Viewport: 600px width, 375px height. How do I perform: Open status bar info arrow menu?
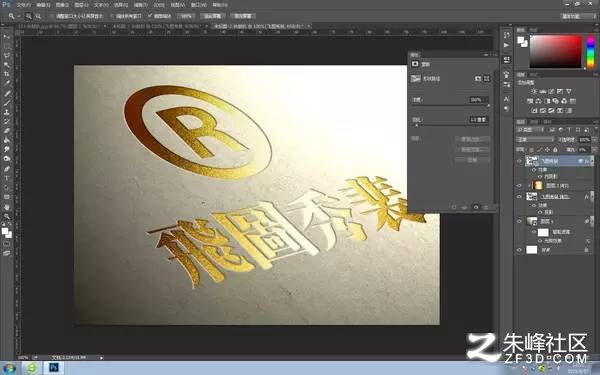tap(101, 358)
